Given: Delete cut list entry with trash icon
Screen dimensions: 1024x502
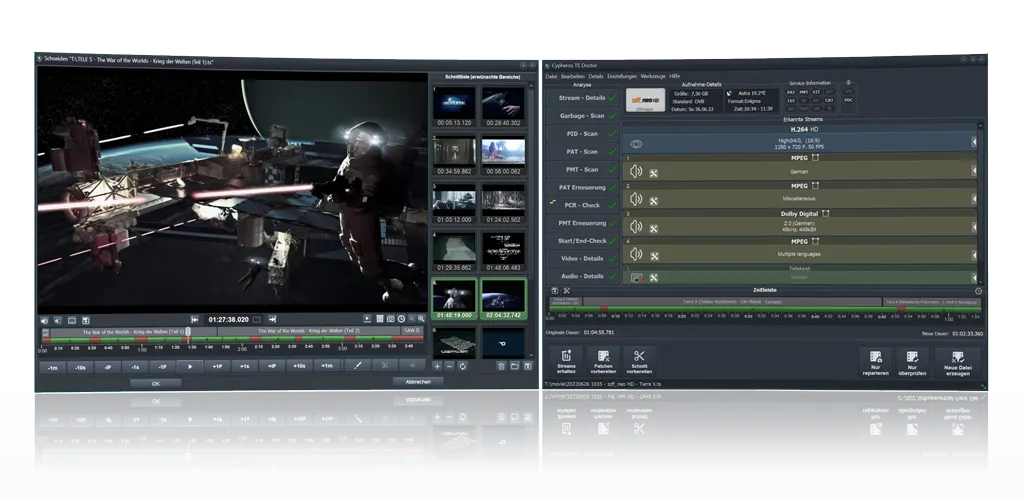Looking at the screenshot, I should [x=501, y=366].
